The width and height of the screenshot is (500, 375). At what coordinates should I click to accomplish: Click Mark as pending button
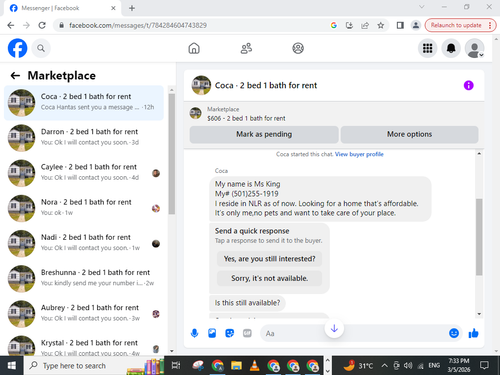pyautogui.click(x=264, y=134)
